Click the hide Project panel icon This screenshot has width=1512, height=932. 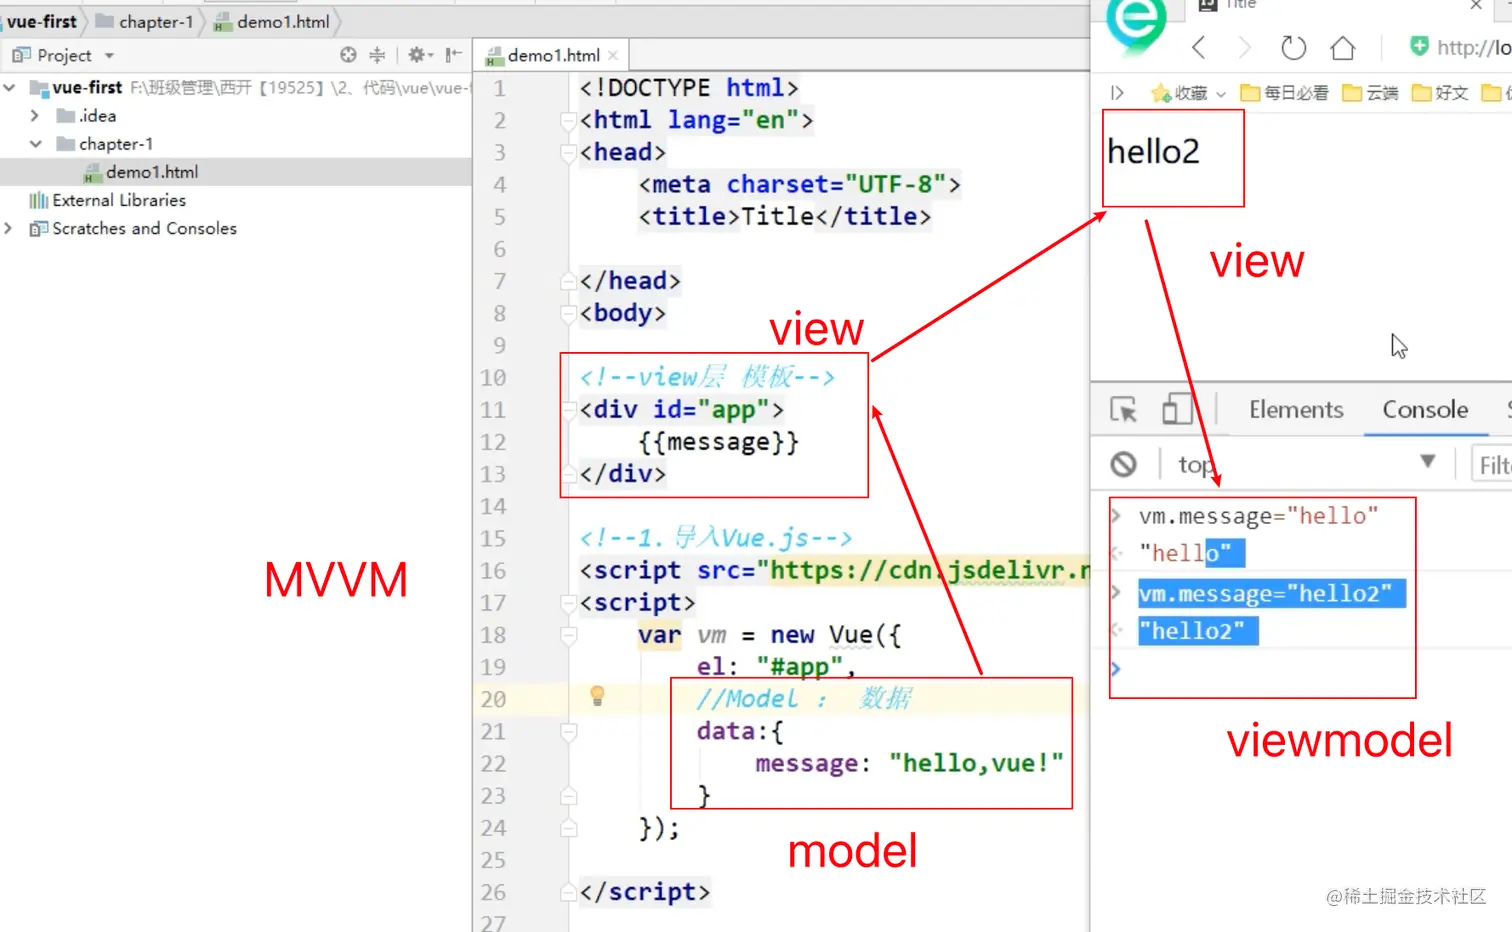[x=453, y=55]
